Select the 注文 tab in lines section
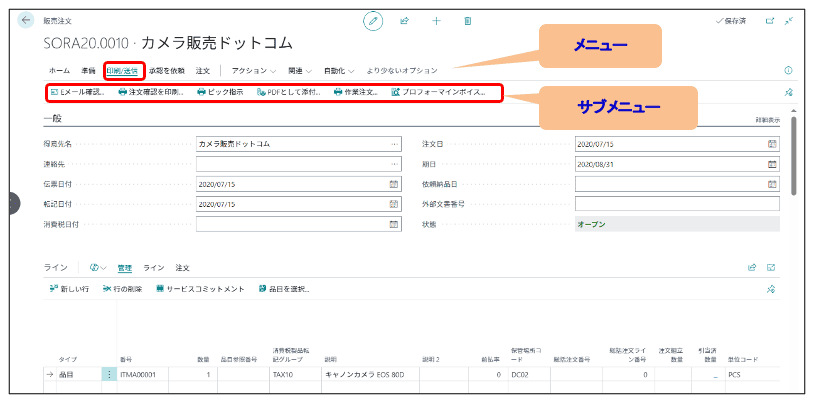The height and width of the screenshot is (406, 816). pyautogui.click(x=182, y=268)
